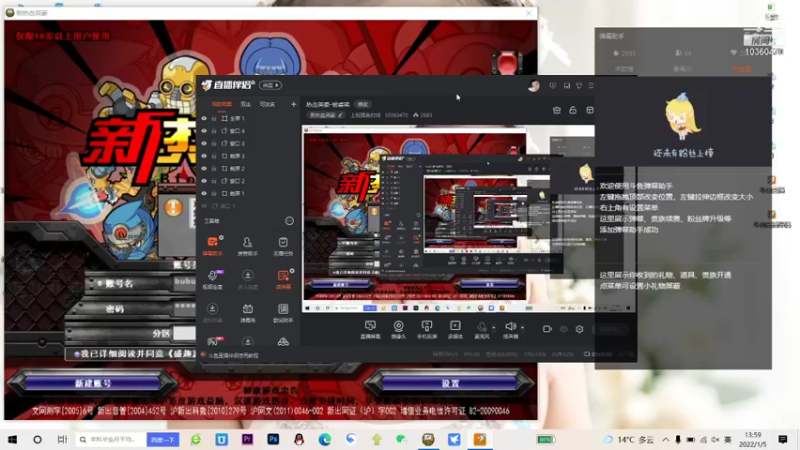
Task: Open the 分区 server dropdown in game login
Action: [x=184, y=334]
